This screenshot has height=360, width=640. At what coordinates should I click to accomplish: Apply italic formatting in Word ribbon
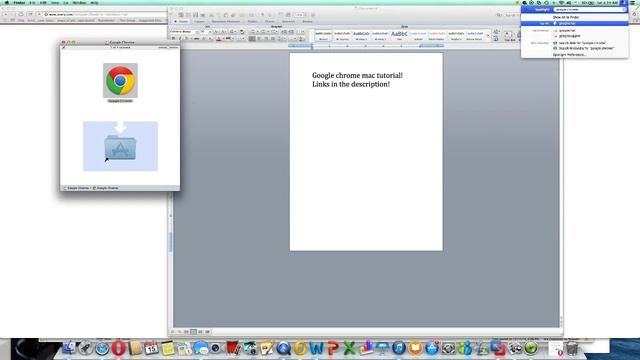pos(180,39)
